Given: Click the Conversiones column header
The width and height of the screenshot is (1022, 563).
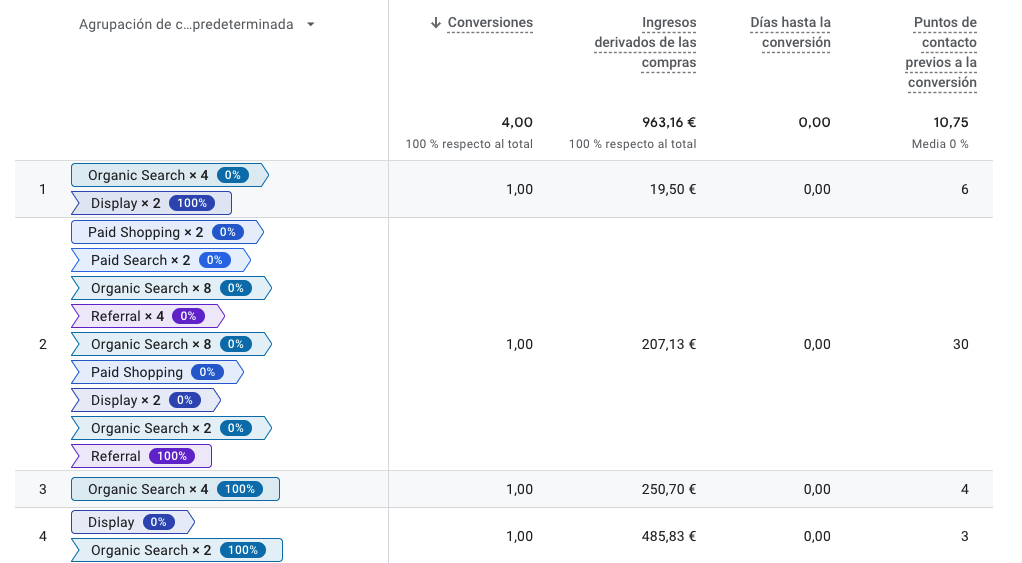Looking at the screenshot, I should pyautogui.click(x=490, y=23).
